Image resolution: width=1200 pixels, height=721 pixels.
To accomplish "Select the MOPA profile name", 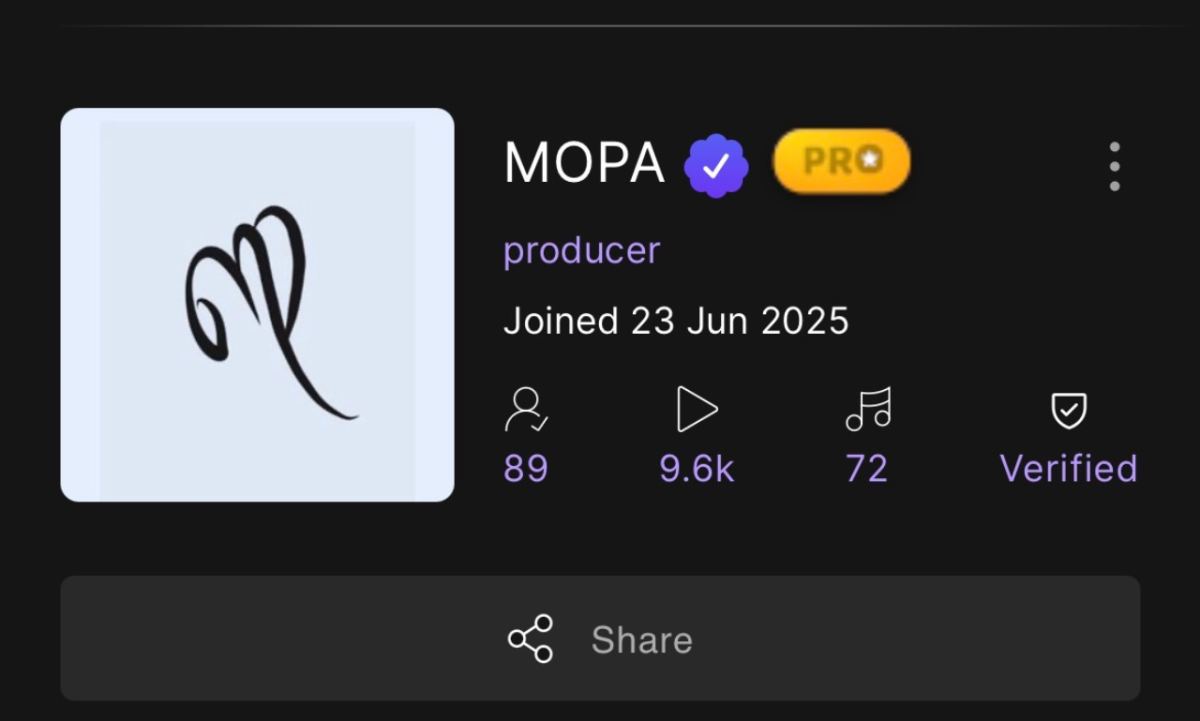I will 584,163.
